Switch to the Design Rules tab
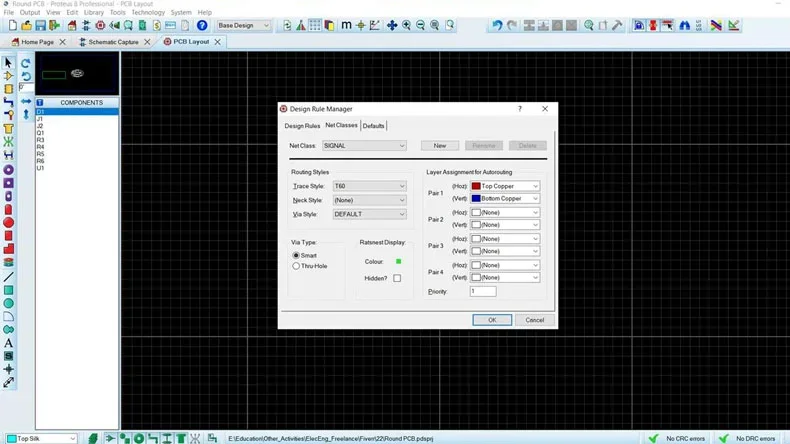Viewport: 790px width, 444px height. [x=302, y=126]
